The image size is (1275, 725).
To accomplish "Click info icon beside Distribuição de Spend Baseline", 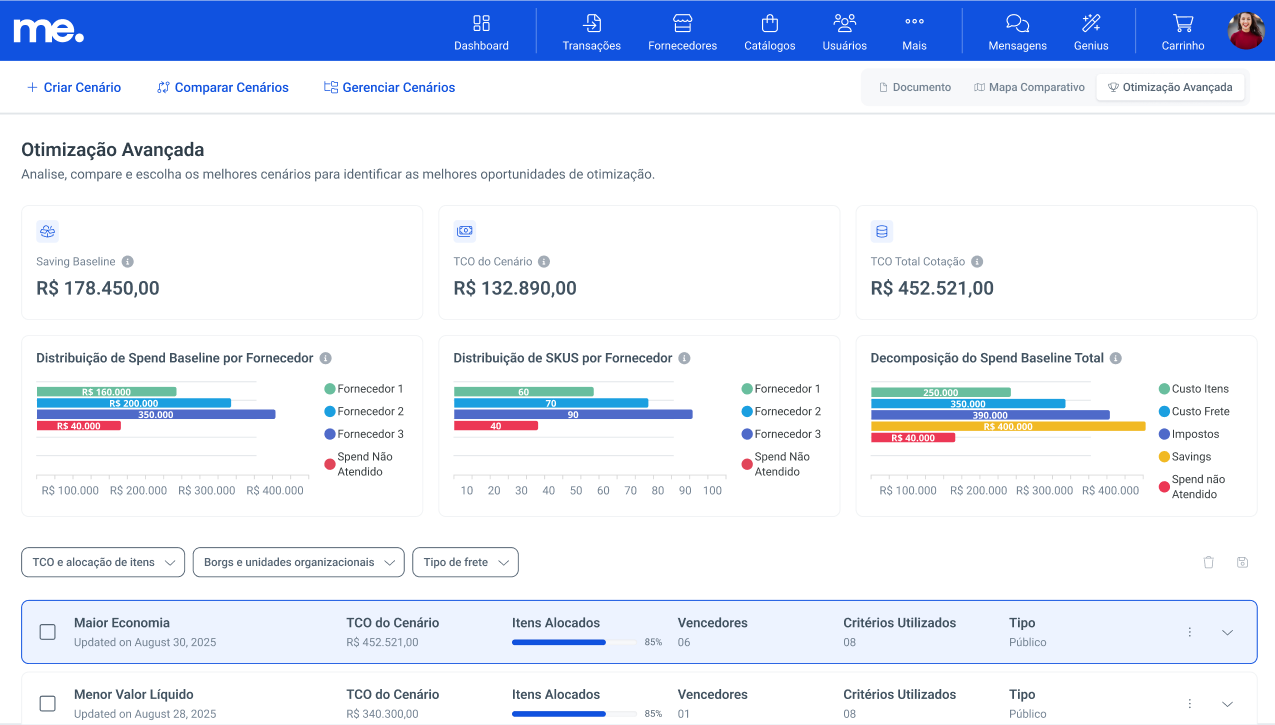I will (325, 358).
